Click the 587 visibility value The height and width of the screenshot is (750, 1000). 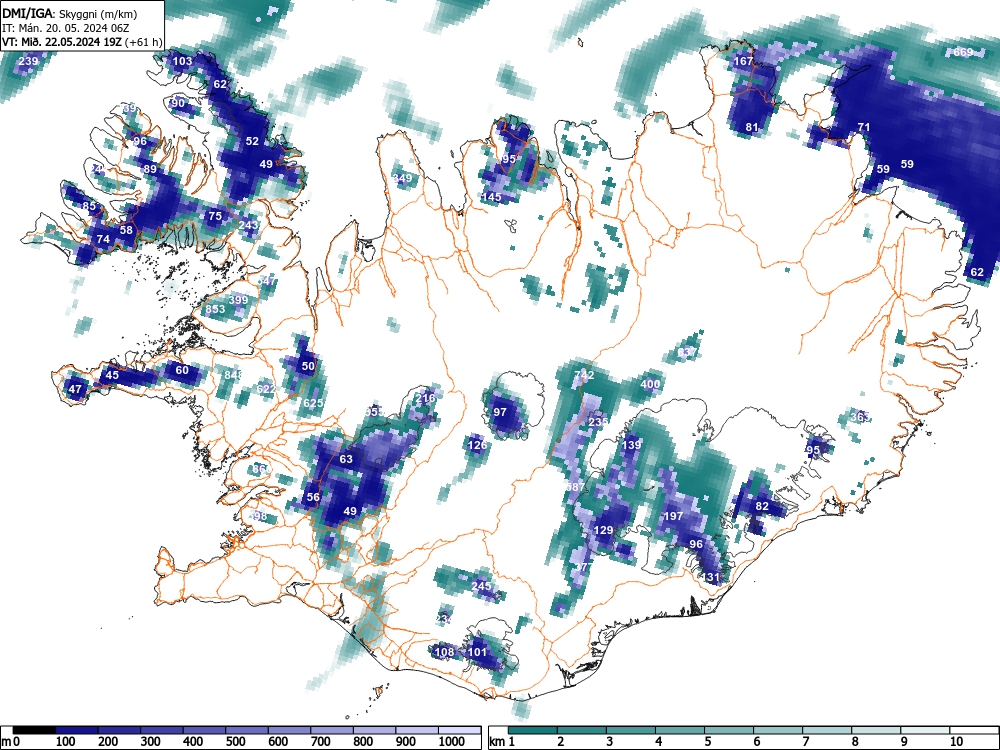click(x=575, y=487)
